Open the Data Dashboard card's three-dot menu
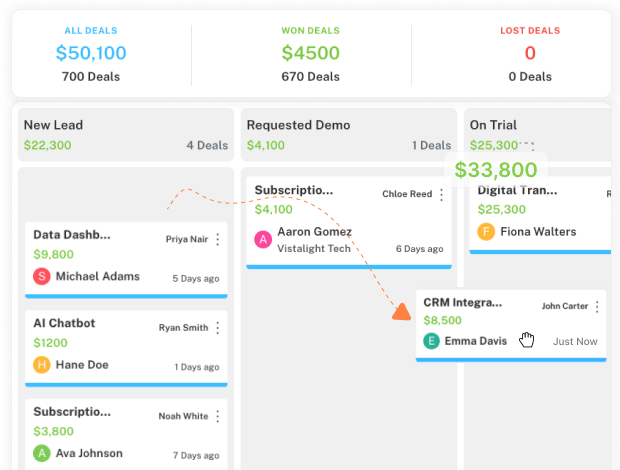Screen dimensions: 620x470 218,239
